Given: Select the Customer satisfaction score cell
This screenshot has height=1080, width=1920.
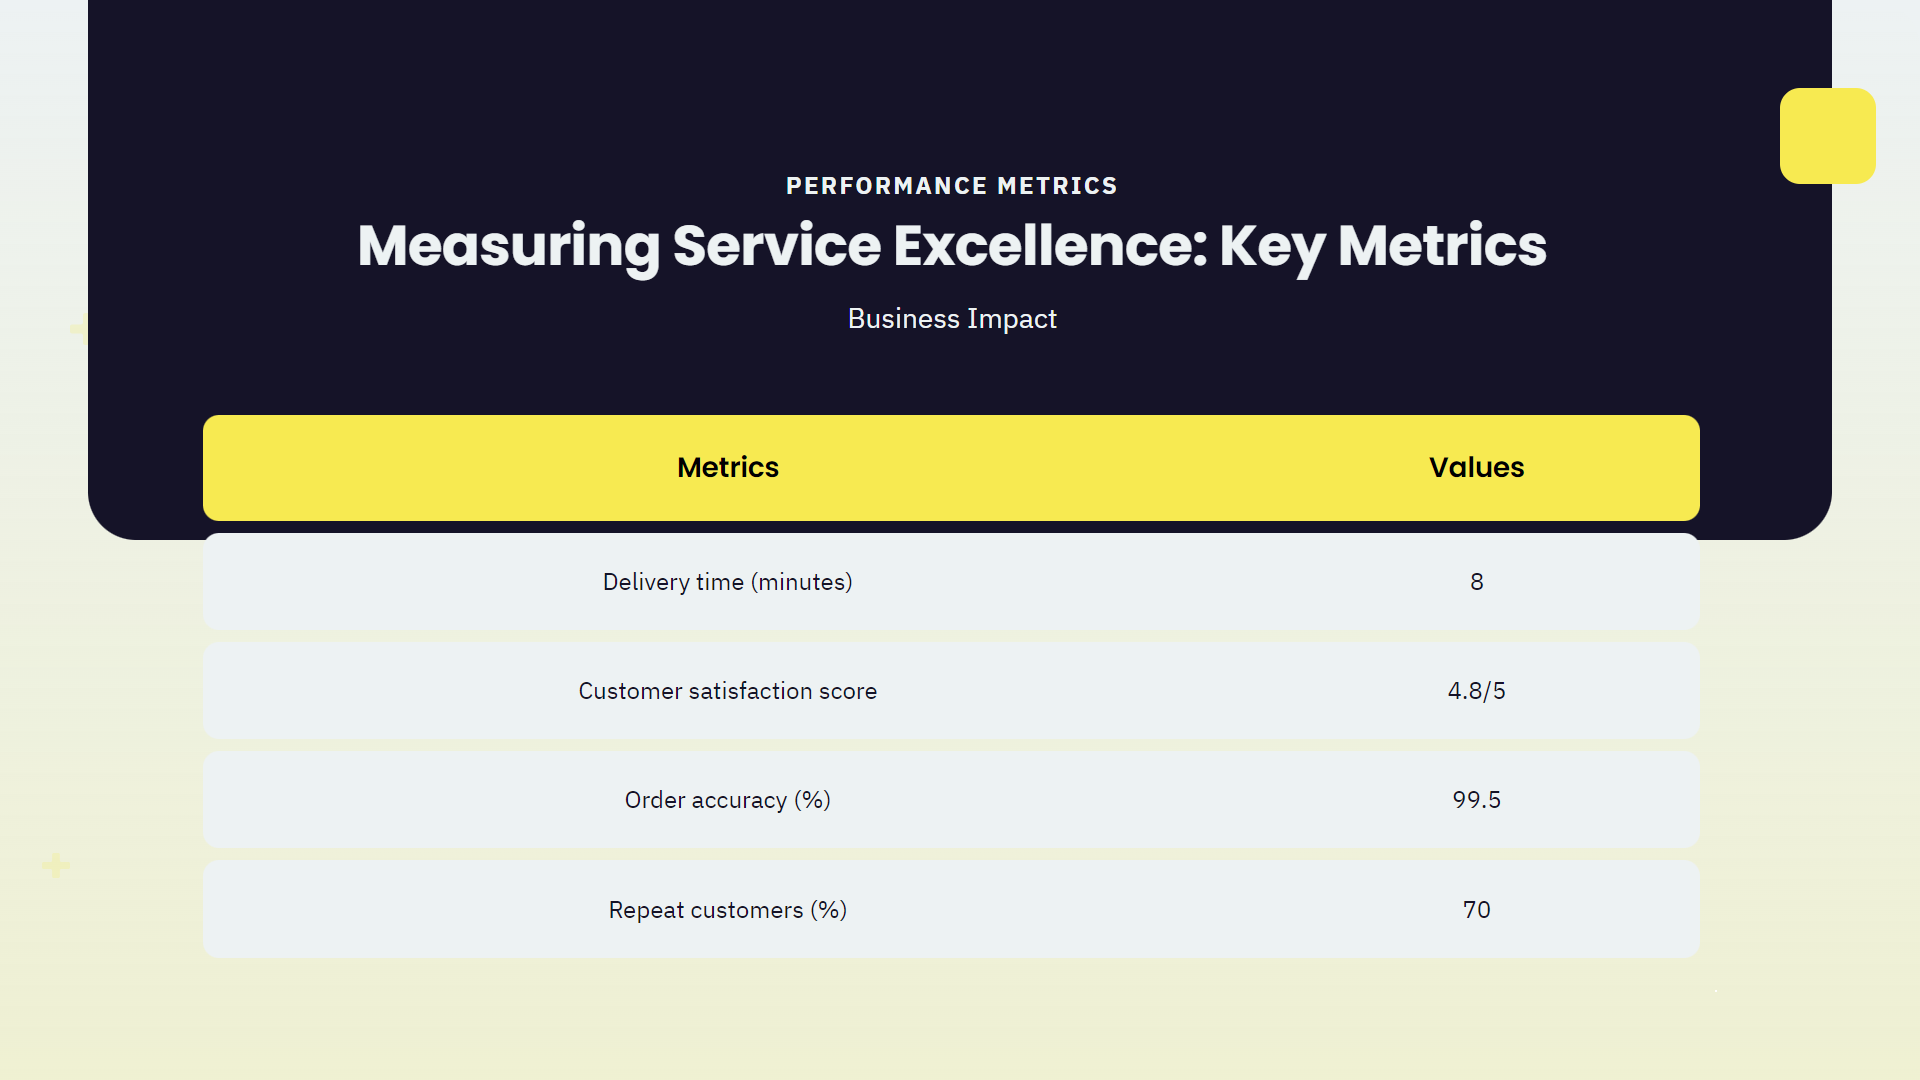Looking at the screenshot, I should coord(727,691).
